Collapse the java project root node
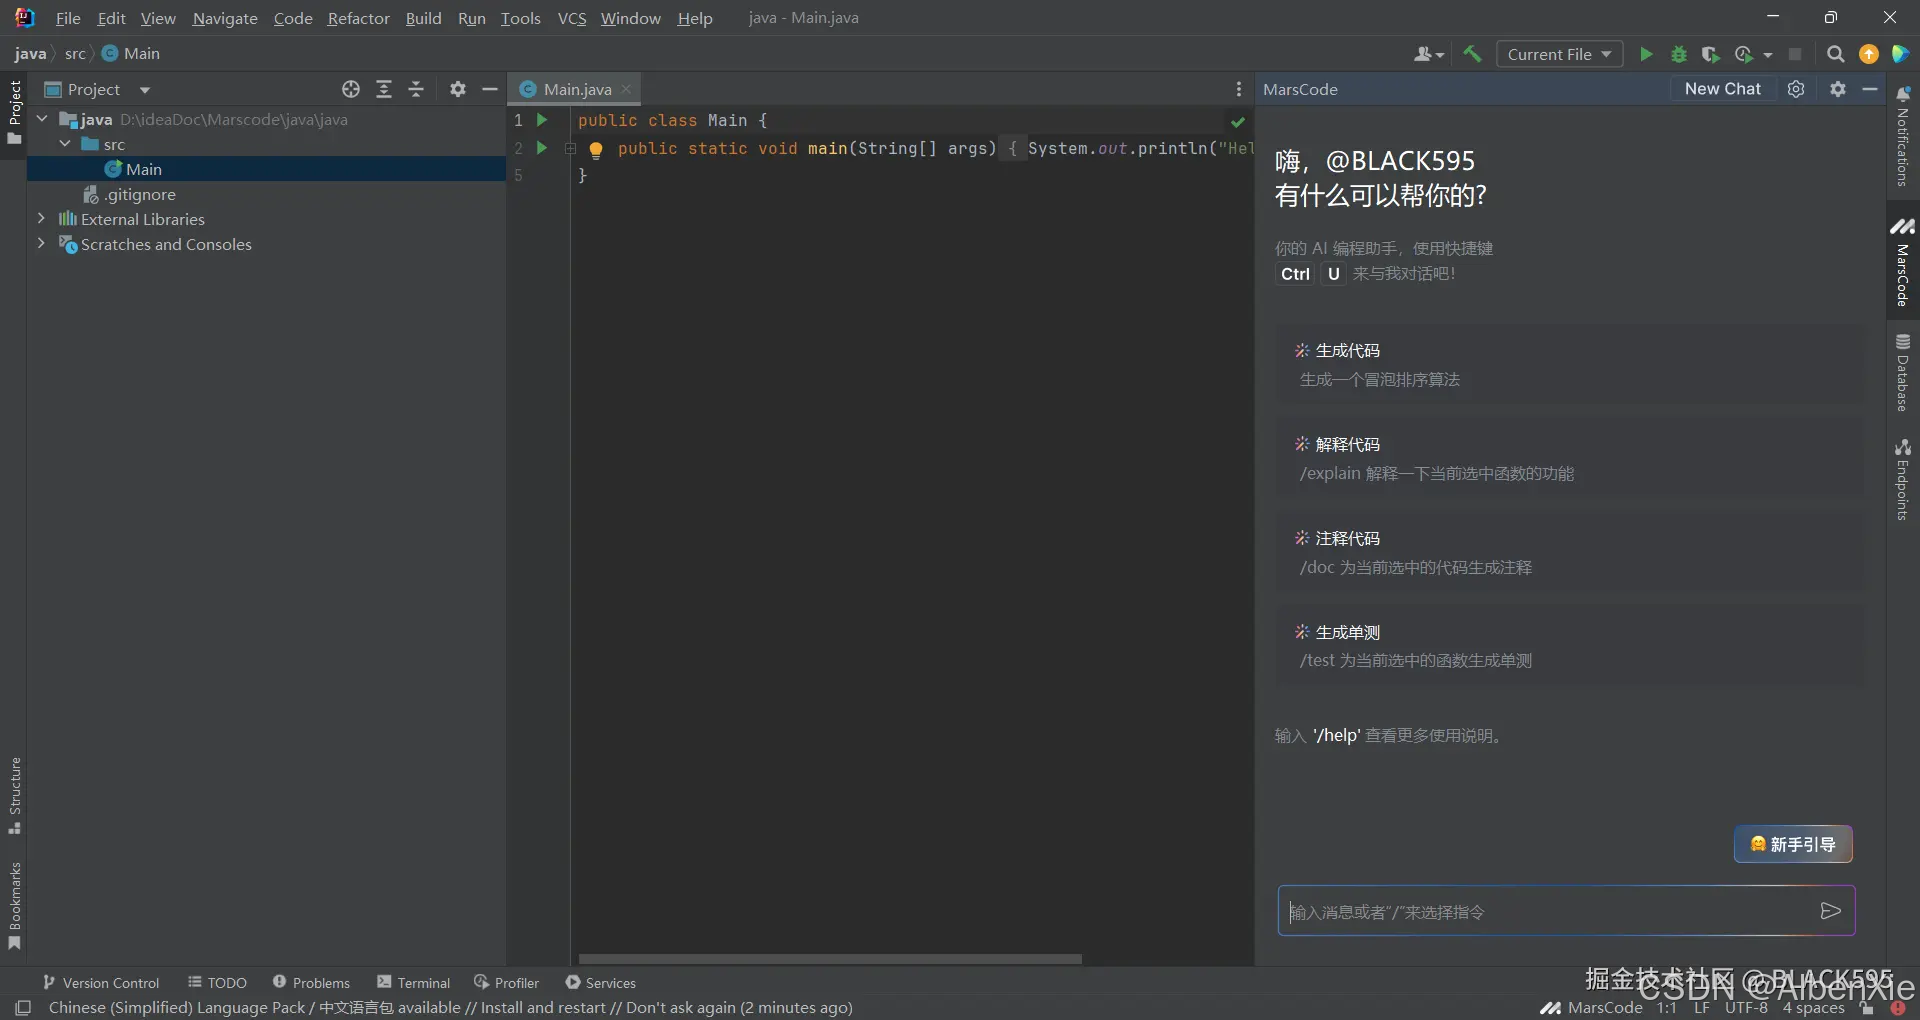 [x=42, y=118]
